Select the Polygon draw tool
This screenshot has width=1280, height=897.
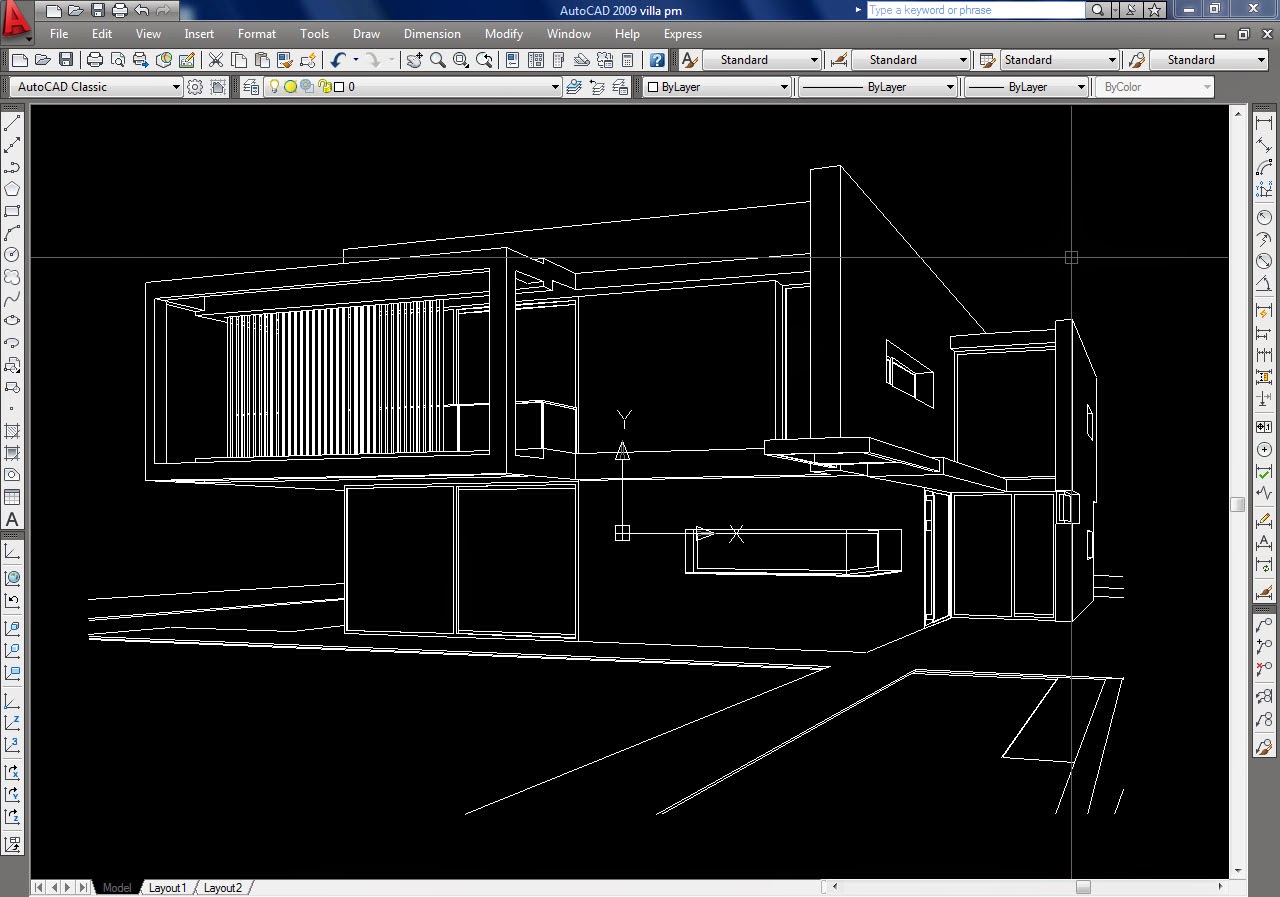coord(12,188)
